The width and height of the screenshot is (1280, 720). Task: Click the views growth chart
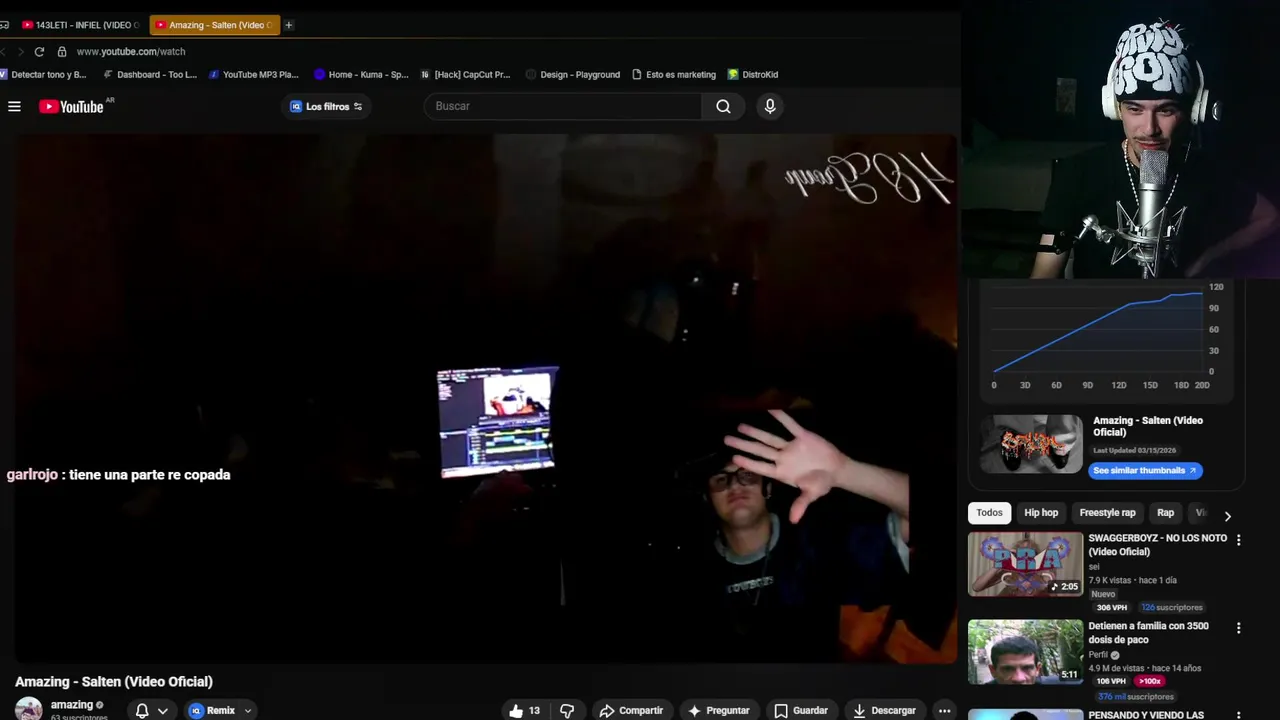point(1108,338)
